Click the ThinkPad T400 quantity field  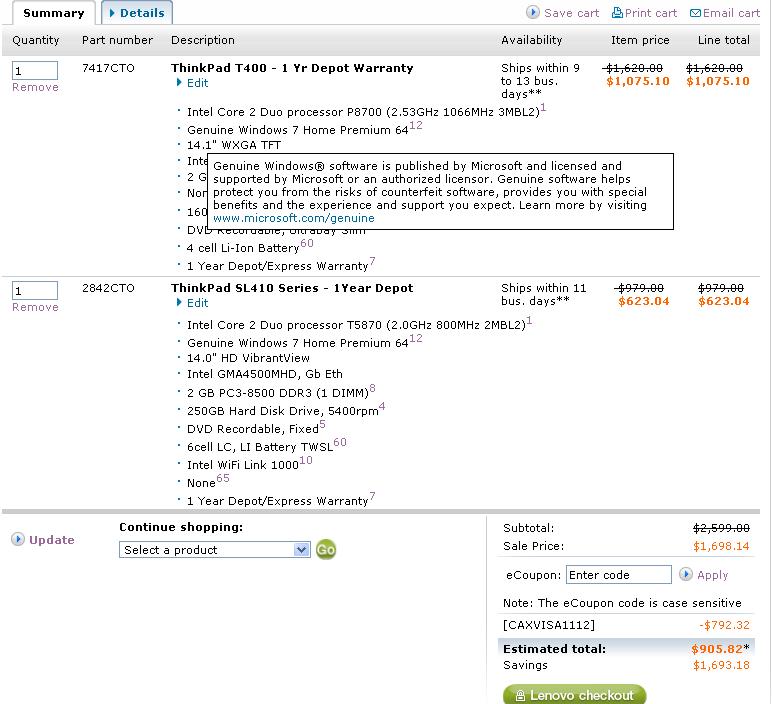click(x=35, y=70)
